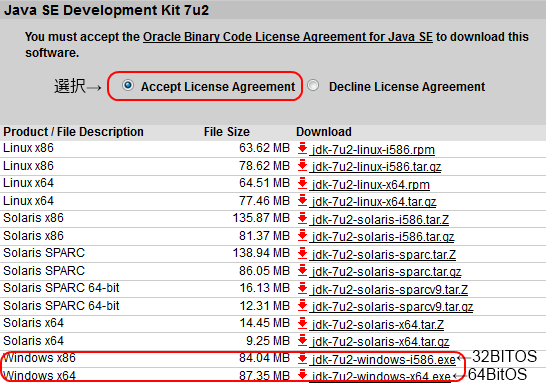Viewport: 546px width, 383px height.
Task: Click download icon for jdk-7u2-linux-x64.tar.gz
Action: pyautogui.click(x=302, y=201)
